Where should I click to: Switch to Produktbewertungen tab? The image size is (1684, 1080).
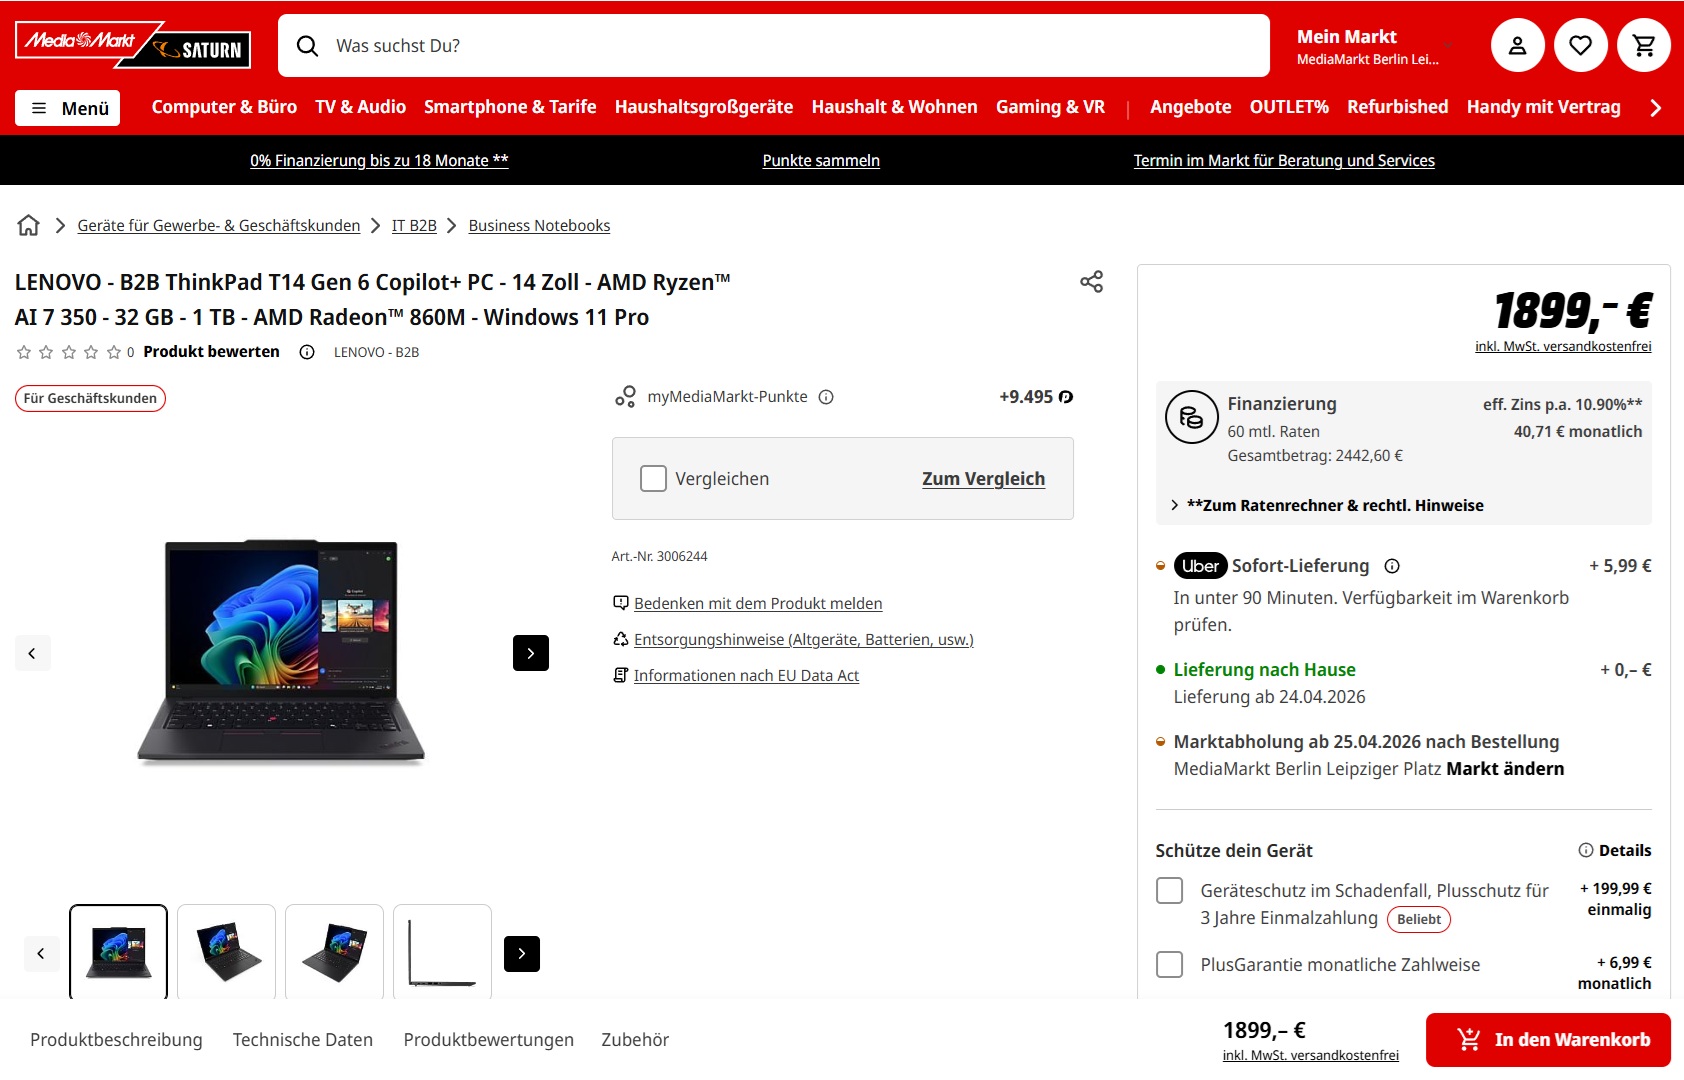click(x=489, y=1040)
